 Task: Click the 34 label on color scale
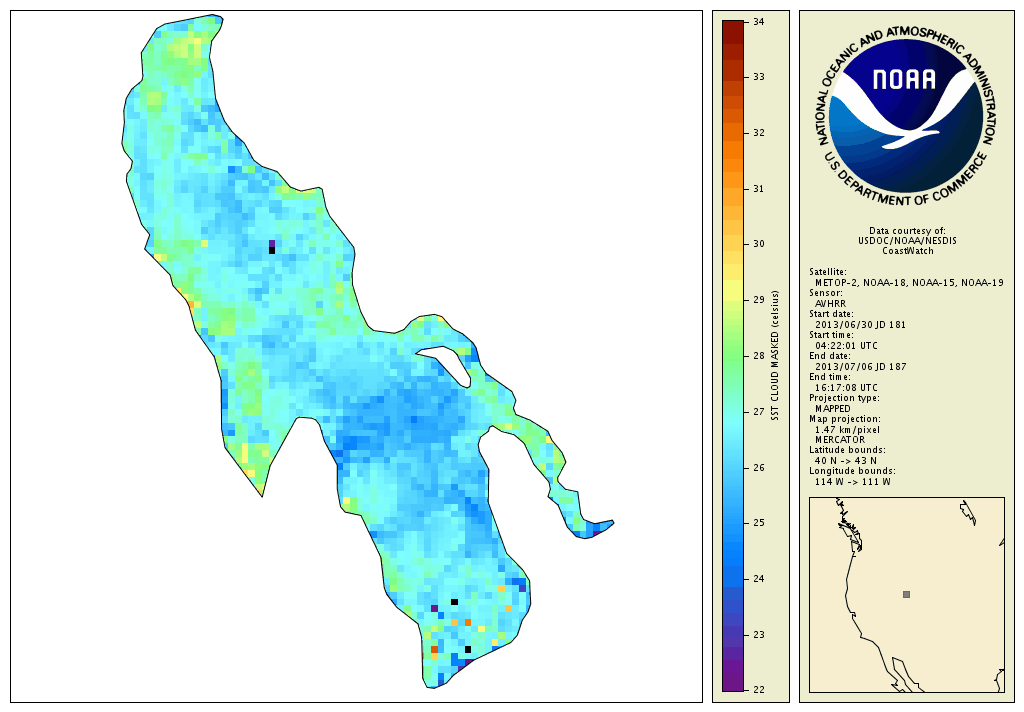tap(758, 22)
